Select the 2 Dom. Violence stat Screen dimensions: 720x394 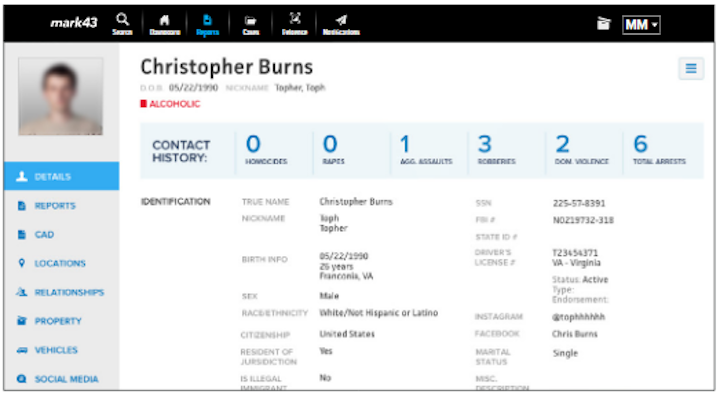581,149
